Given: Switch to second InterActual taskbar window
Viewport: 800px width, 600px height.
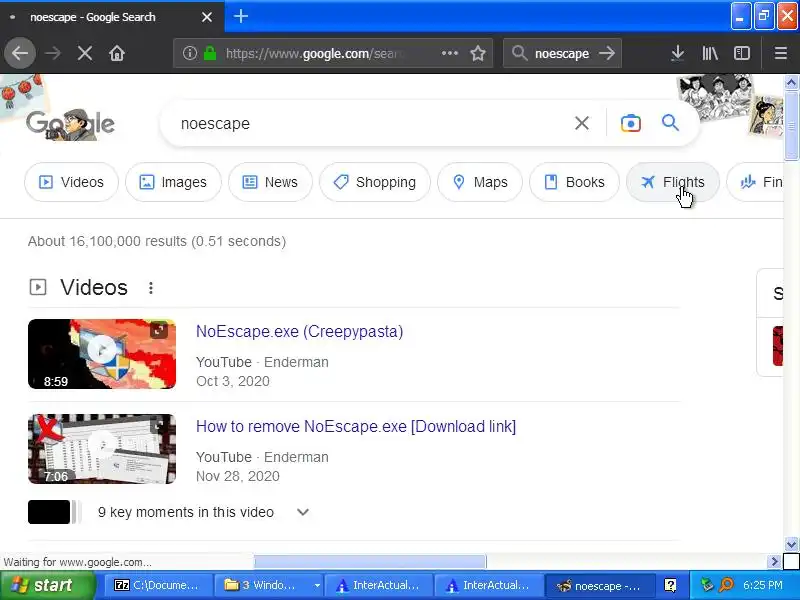Looking at the screenshot, I should (x=488, y=585).
